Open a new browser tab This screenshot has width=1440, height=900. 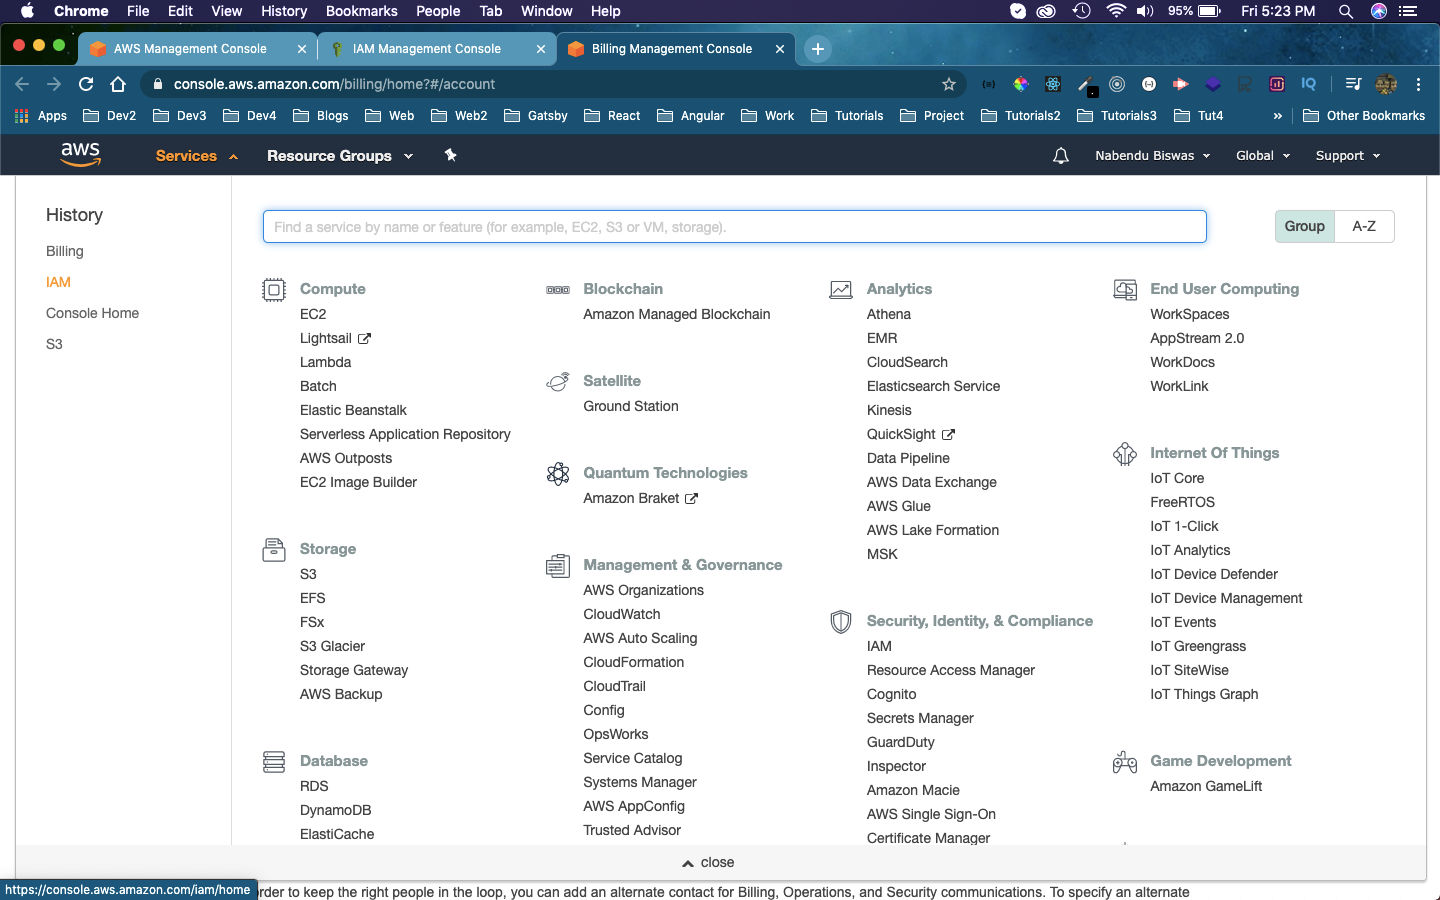(818, 49)
